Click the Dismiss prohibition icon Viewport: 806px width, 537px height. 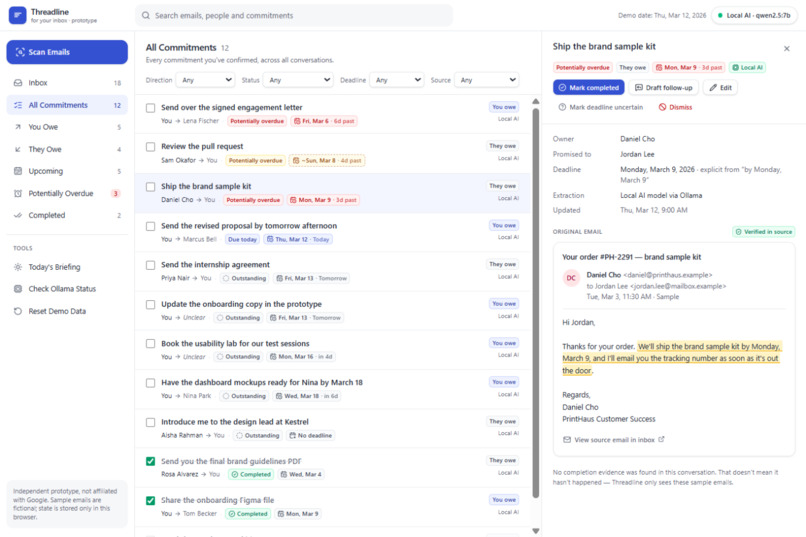[663, 107]
